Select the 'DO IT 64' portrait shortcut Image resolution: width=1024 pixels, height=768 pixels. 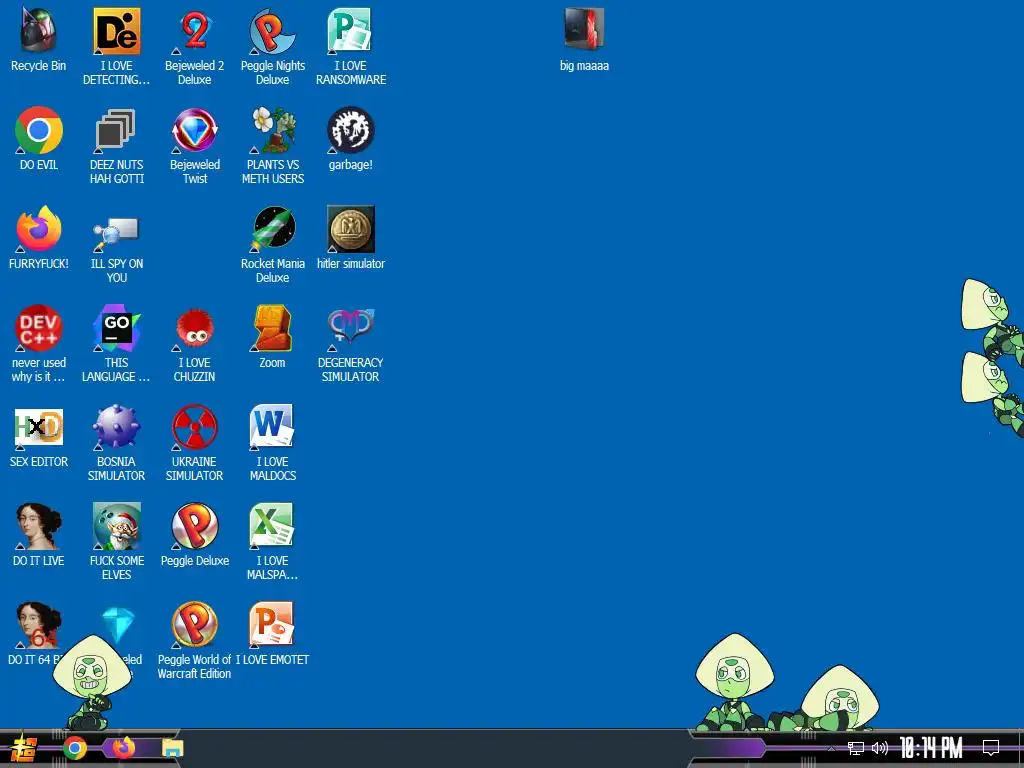click(x=39, y=626)
